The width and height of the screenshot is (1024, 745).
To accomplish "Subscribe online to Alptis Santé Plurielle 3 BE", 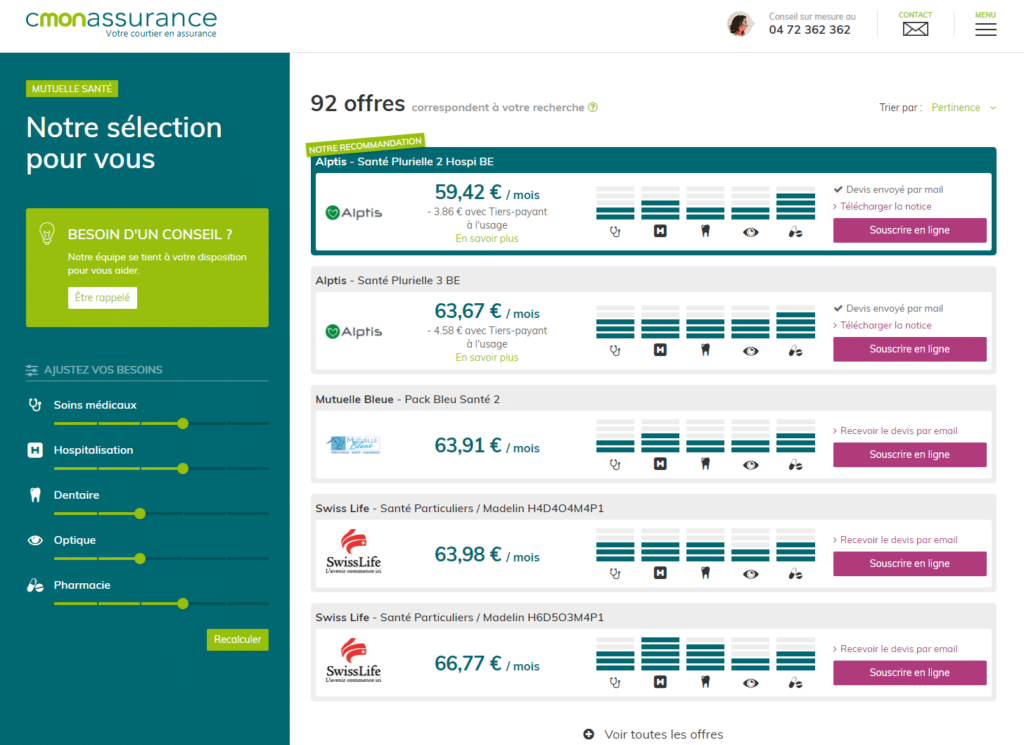I will (x=909, y=349).
